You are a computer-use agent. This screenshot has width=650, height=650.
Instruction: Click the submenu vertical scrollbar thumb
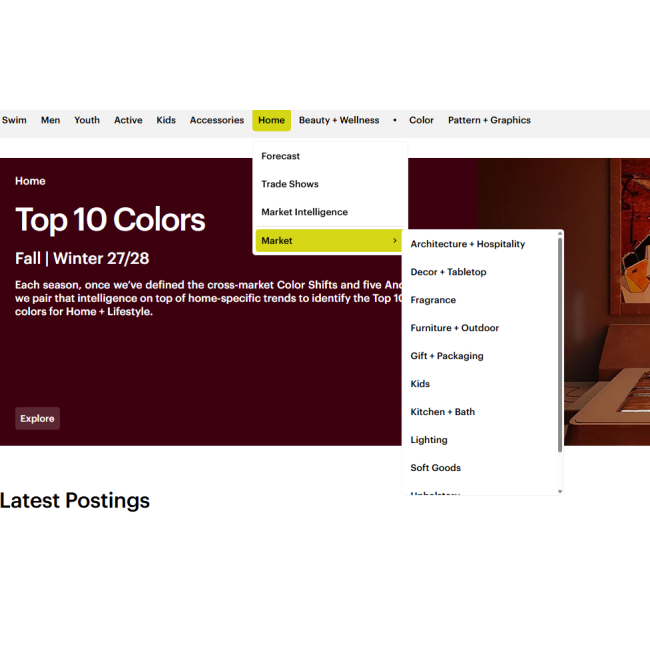point(560,345)
